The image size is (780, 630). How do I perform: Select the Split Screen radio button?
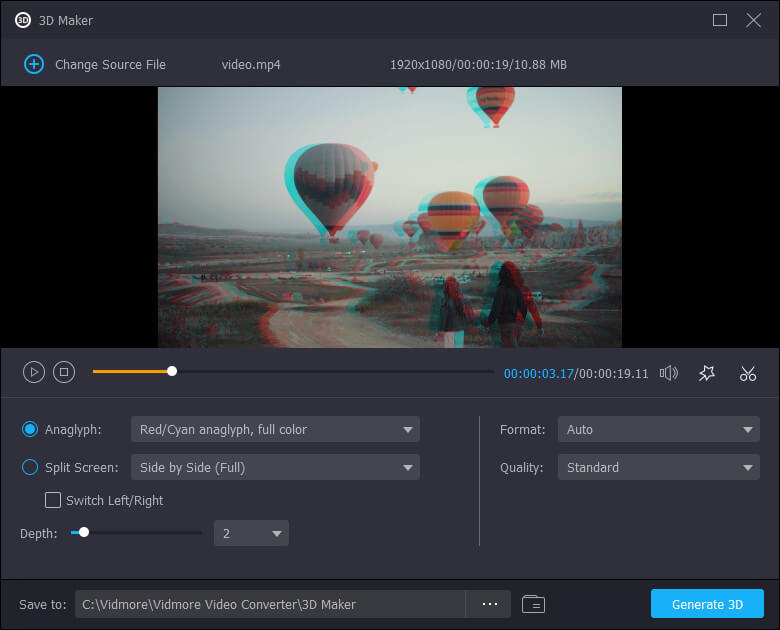(30, 467)
